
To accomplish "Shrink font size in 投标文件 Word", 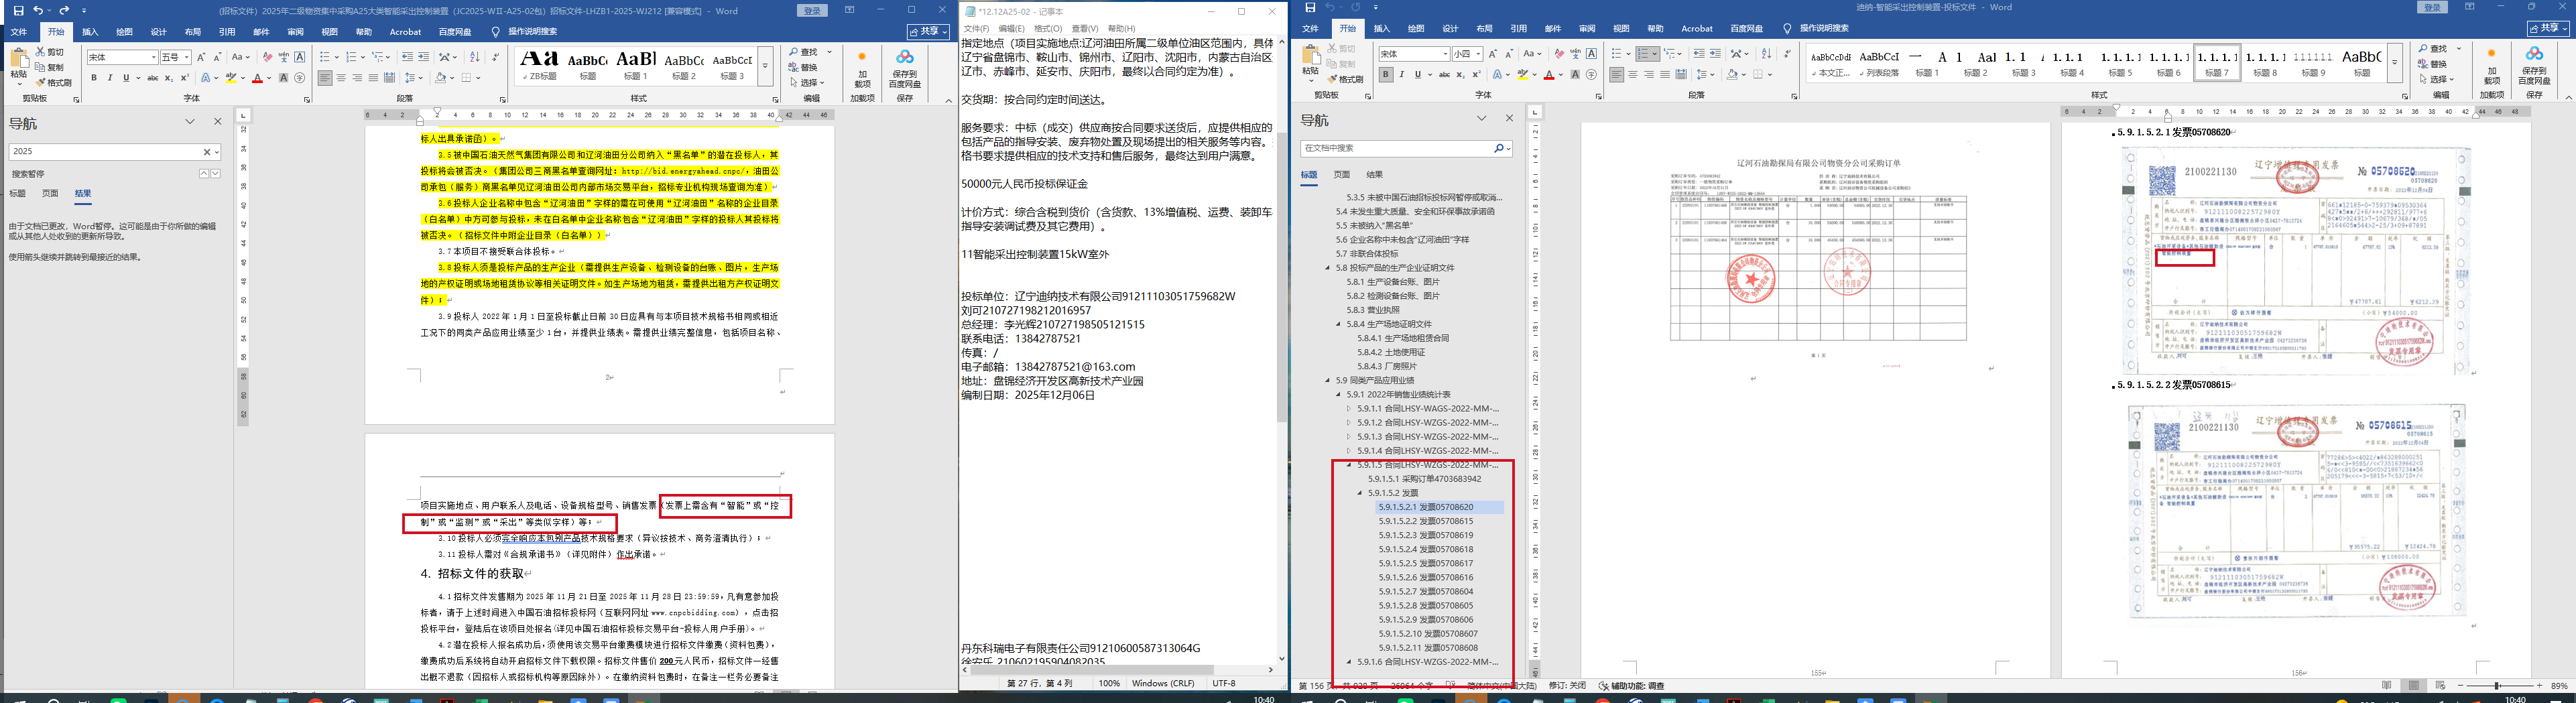I will pos(1509,54).
